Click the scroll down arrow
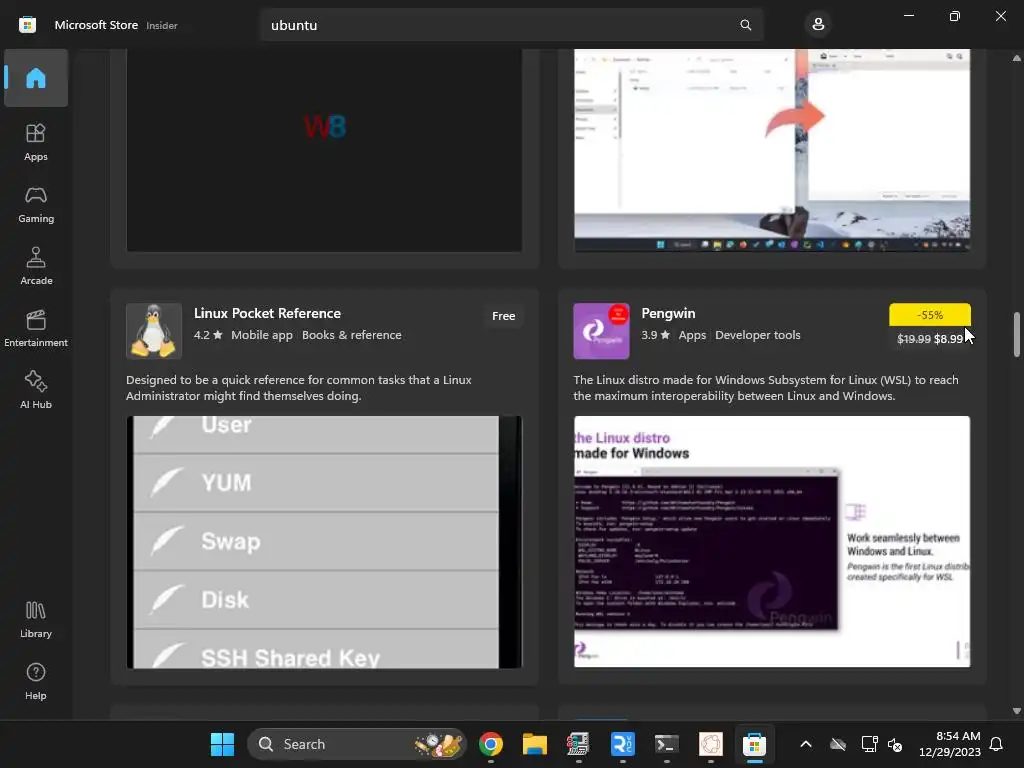This screenshot has height=768, width=1024. pos(1016,711)
